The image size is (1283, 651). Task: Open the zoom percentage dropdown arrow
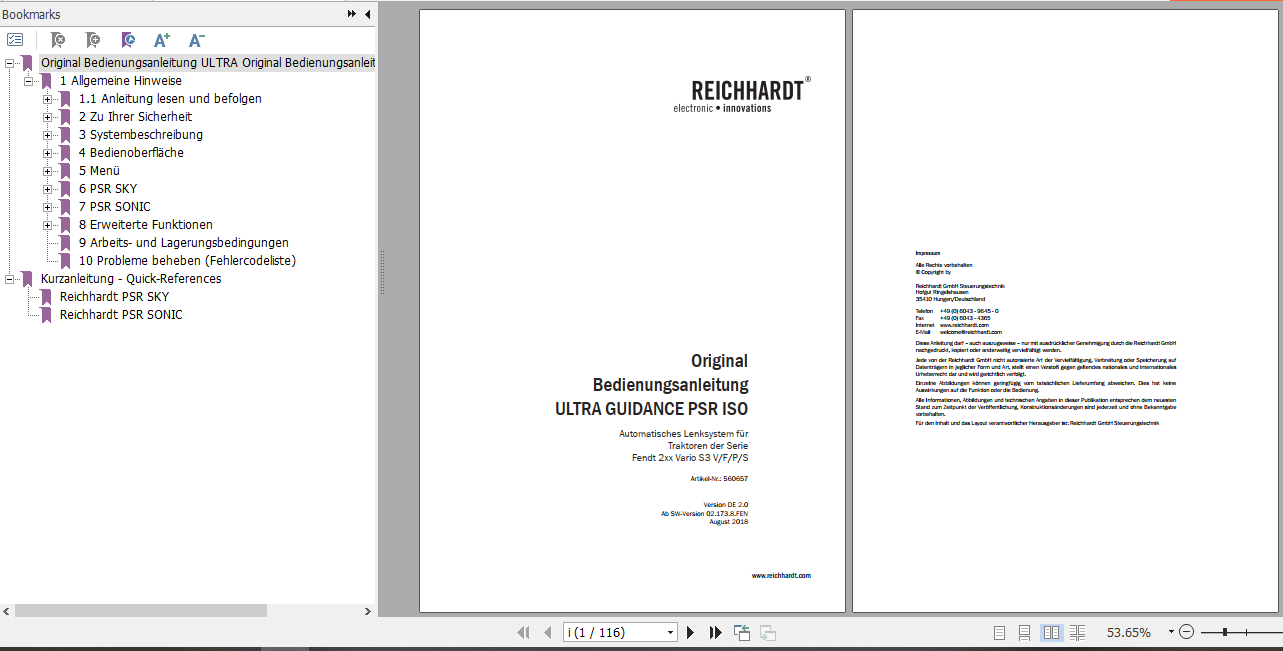pos(1170,632)
